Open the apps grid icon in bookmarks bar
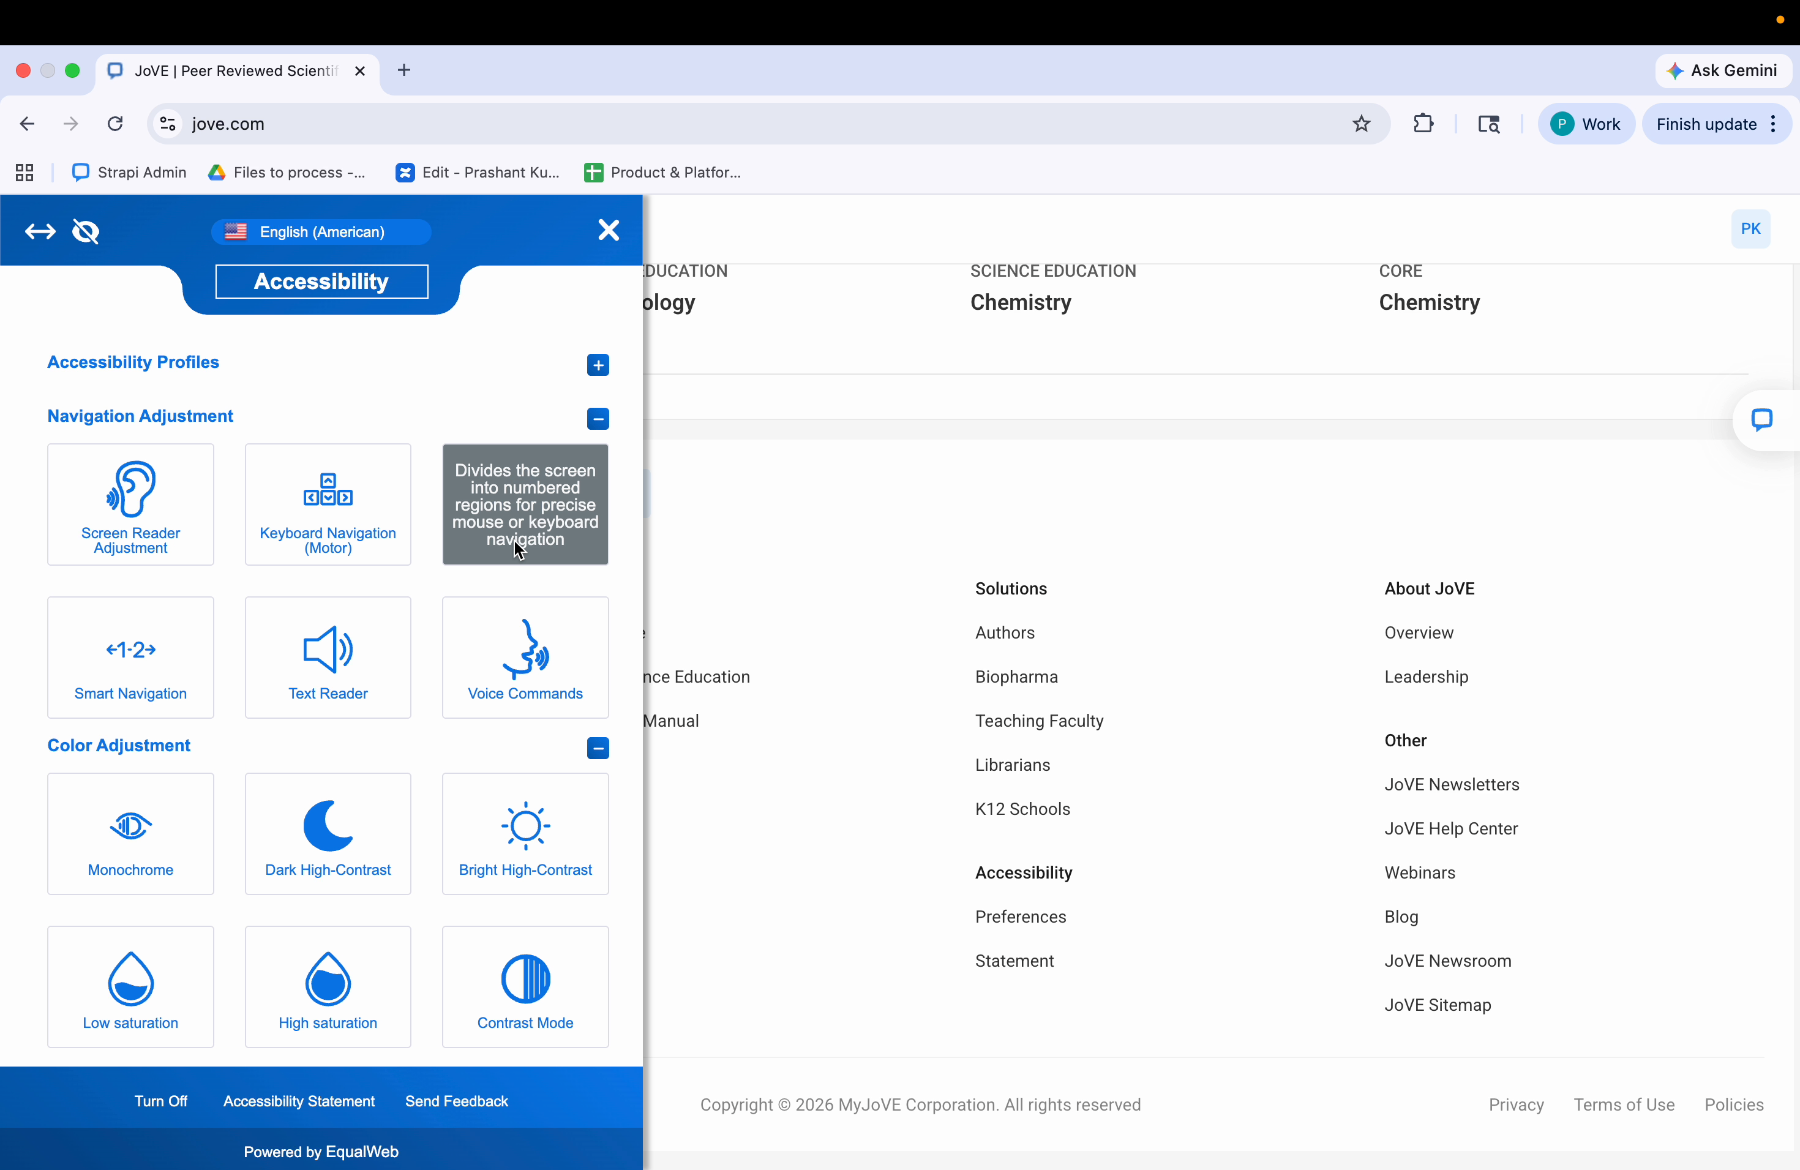This screenshot has height=1170, width=1800. pyautogui.click(x=25, y=173)
